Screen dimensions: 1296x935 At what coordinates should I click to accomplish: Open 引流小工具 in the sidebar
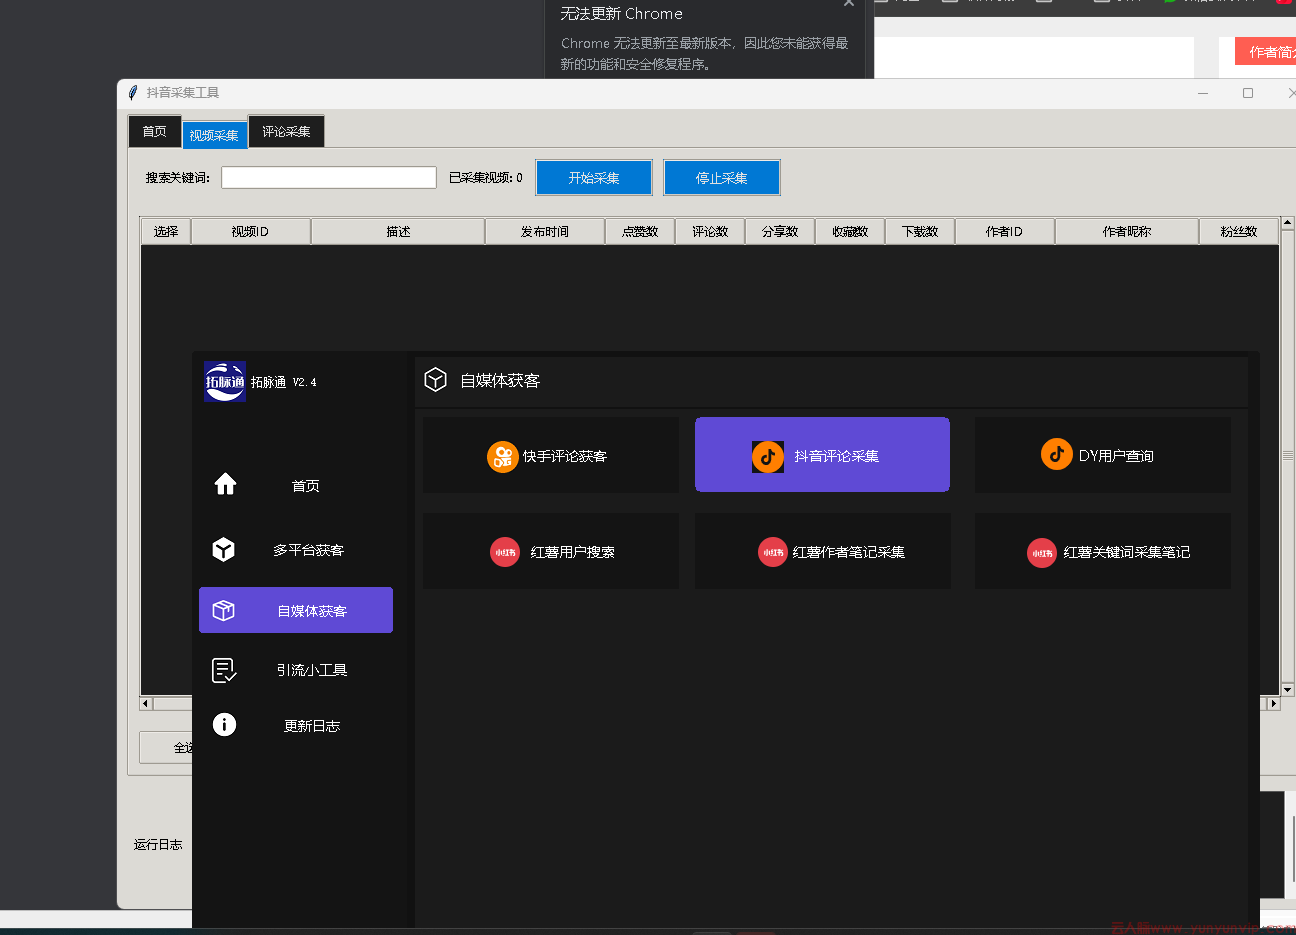tap(296, 670)
